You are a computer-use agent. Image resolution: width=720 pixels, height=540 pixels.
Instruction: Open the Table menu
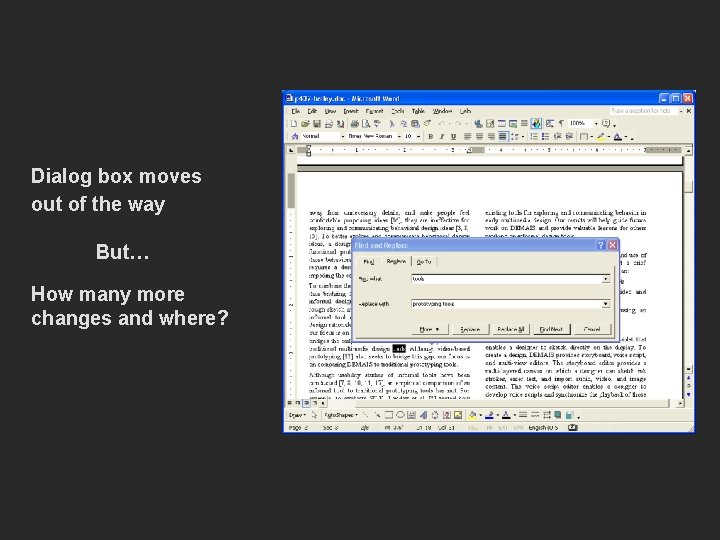[418, 111]
